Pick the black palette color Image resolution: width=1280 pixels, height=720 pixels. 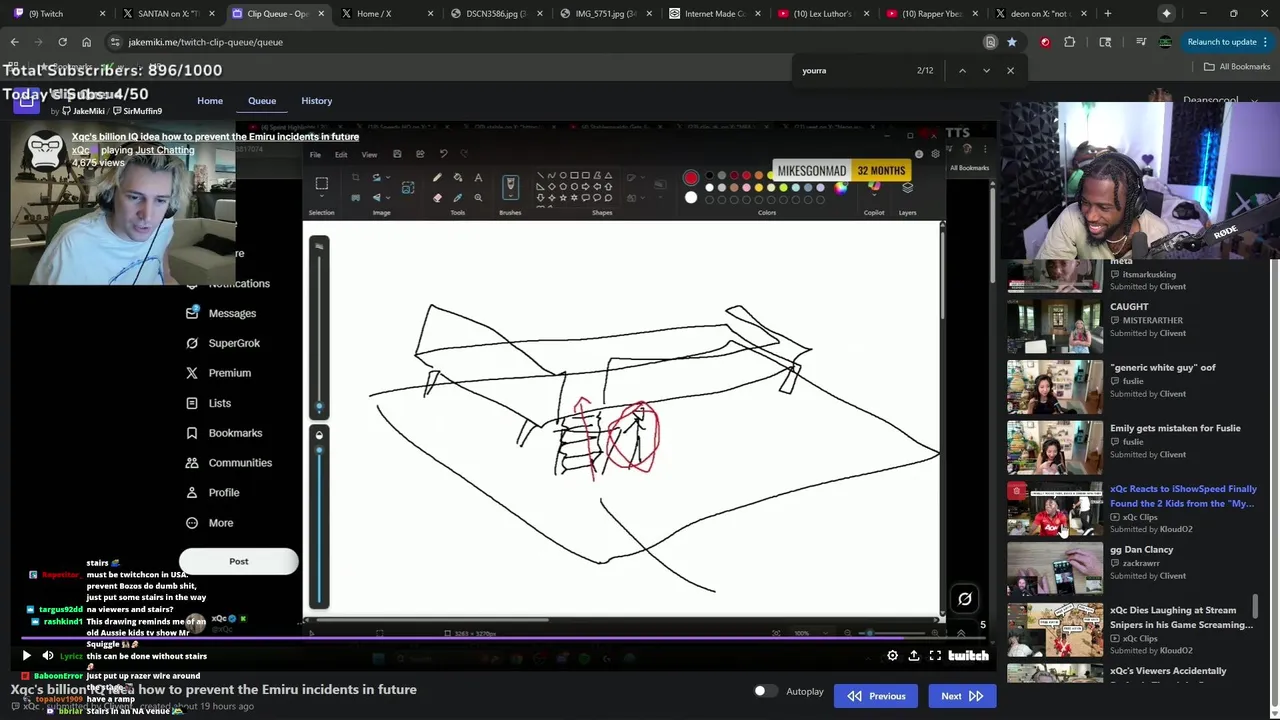click(710, 177)
